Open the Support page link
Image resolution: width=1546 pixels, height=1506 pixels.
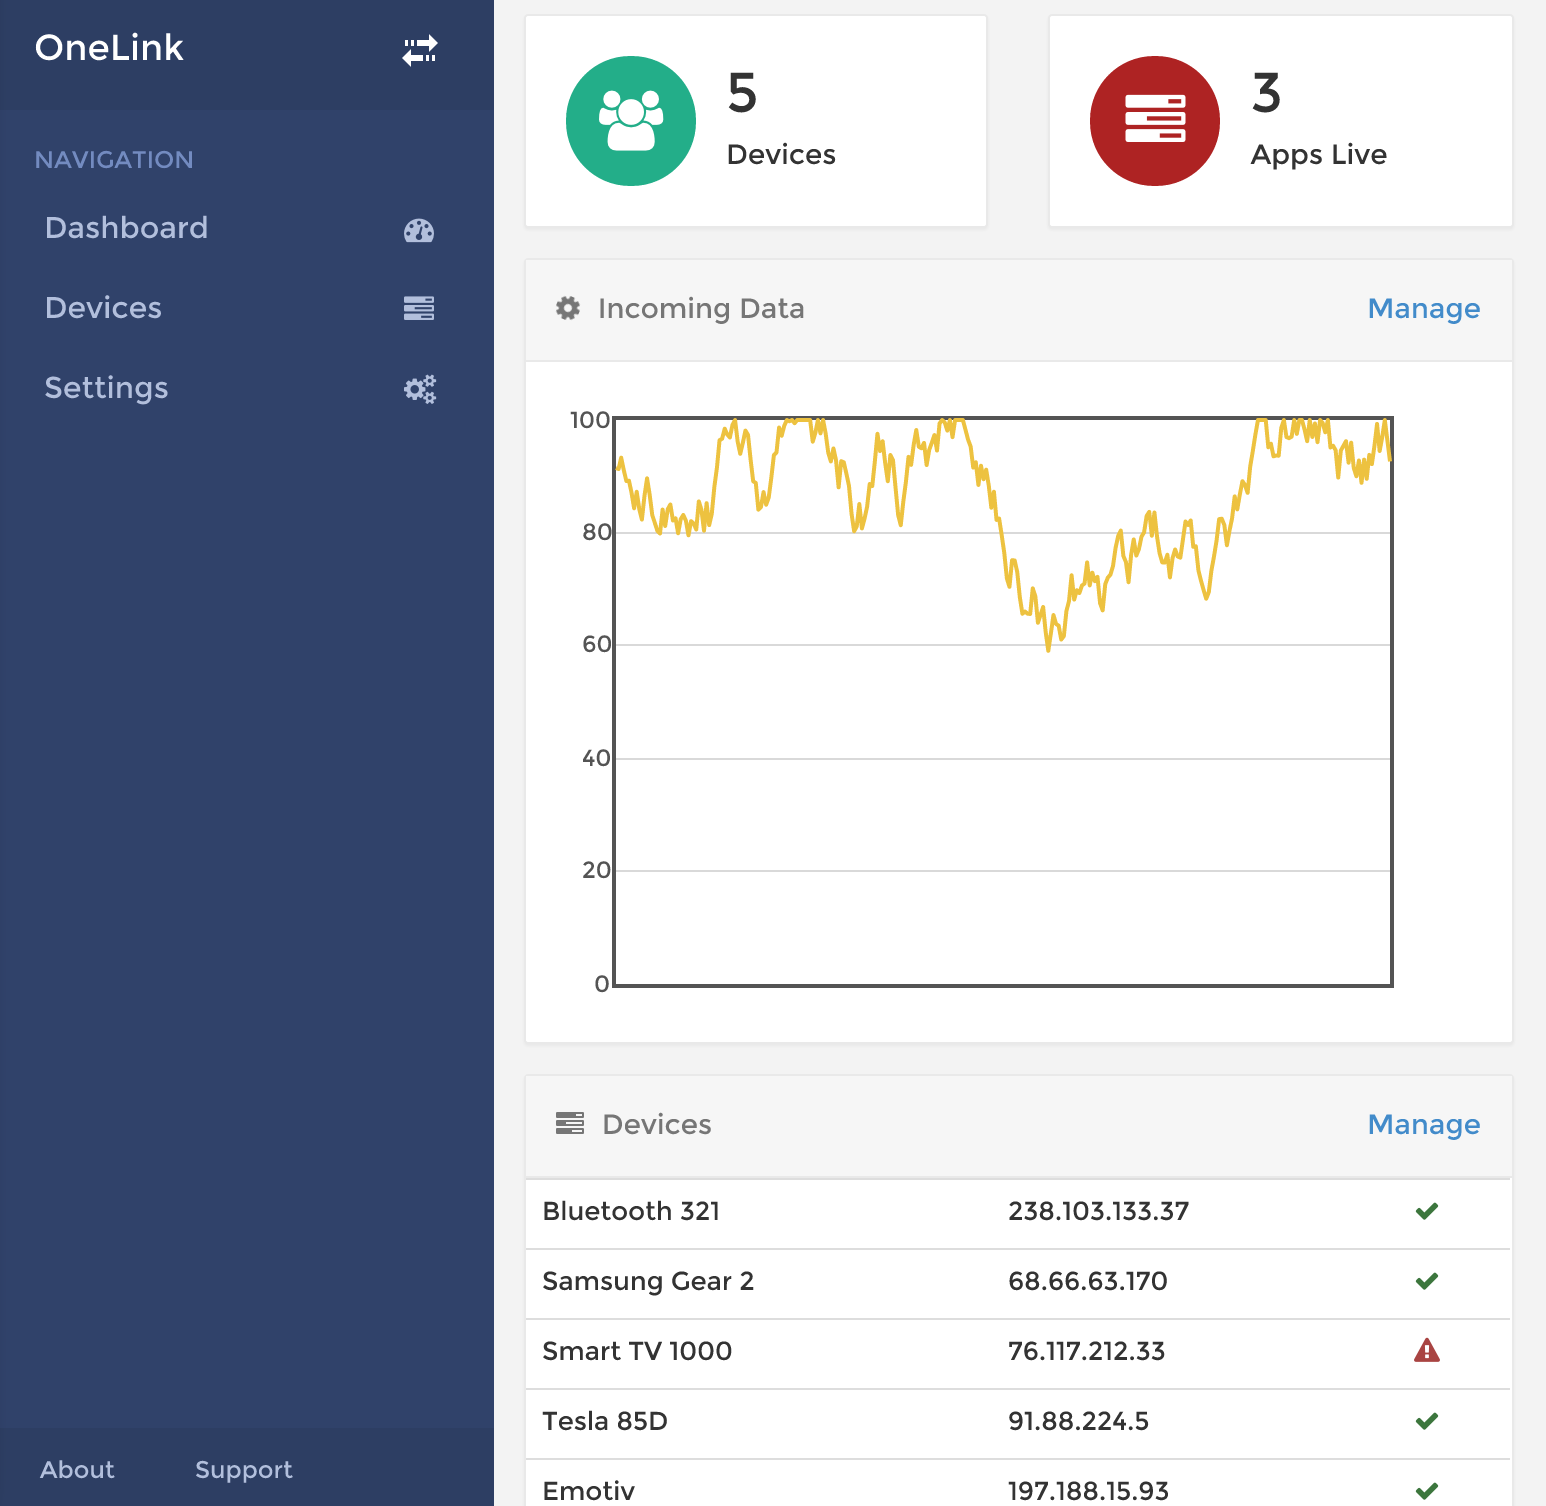click(243, 1470)
